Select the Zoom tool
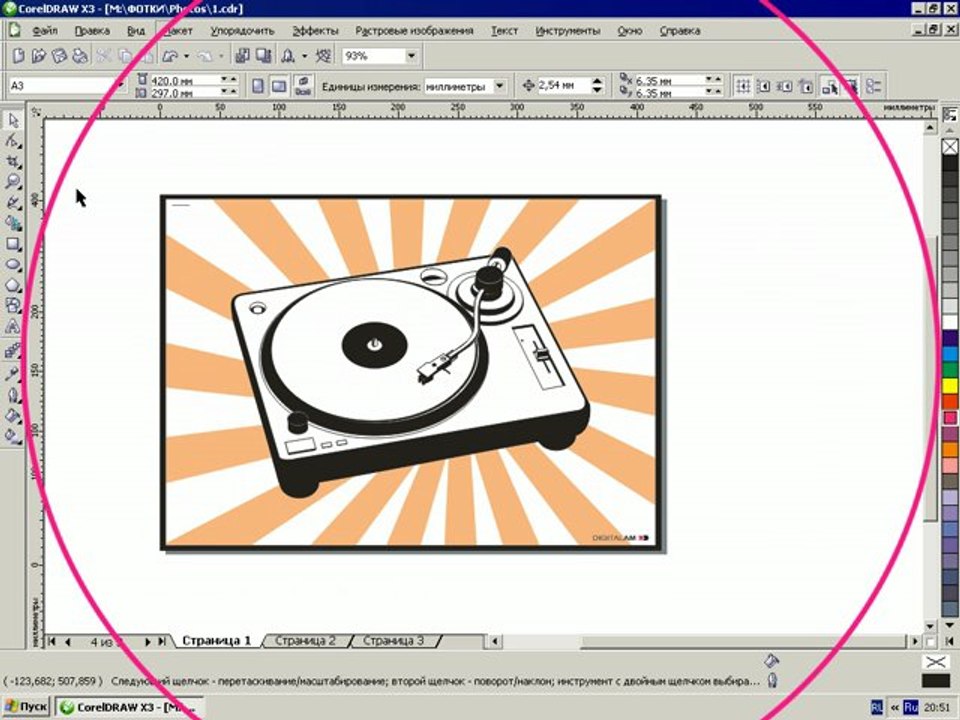960x720 pixels. point(13,182)
